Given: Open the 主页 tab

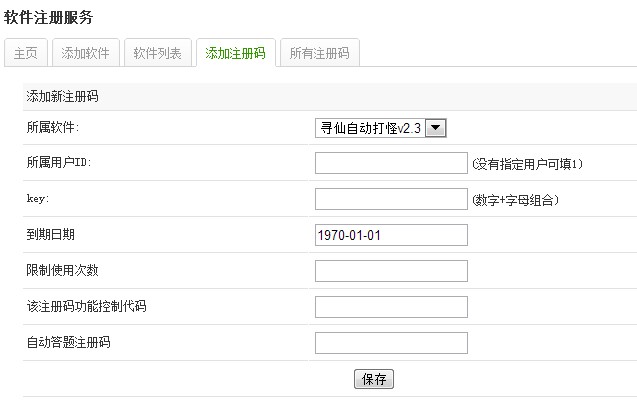Looking at the screenshot, I should click(26, 53).
